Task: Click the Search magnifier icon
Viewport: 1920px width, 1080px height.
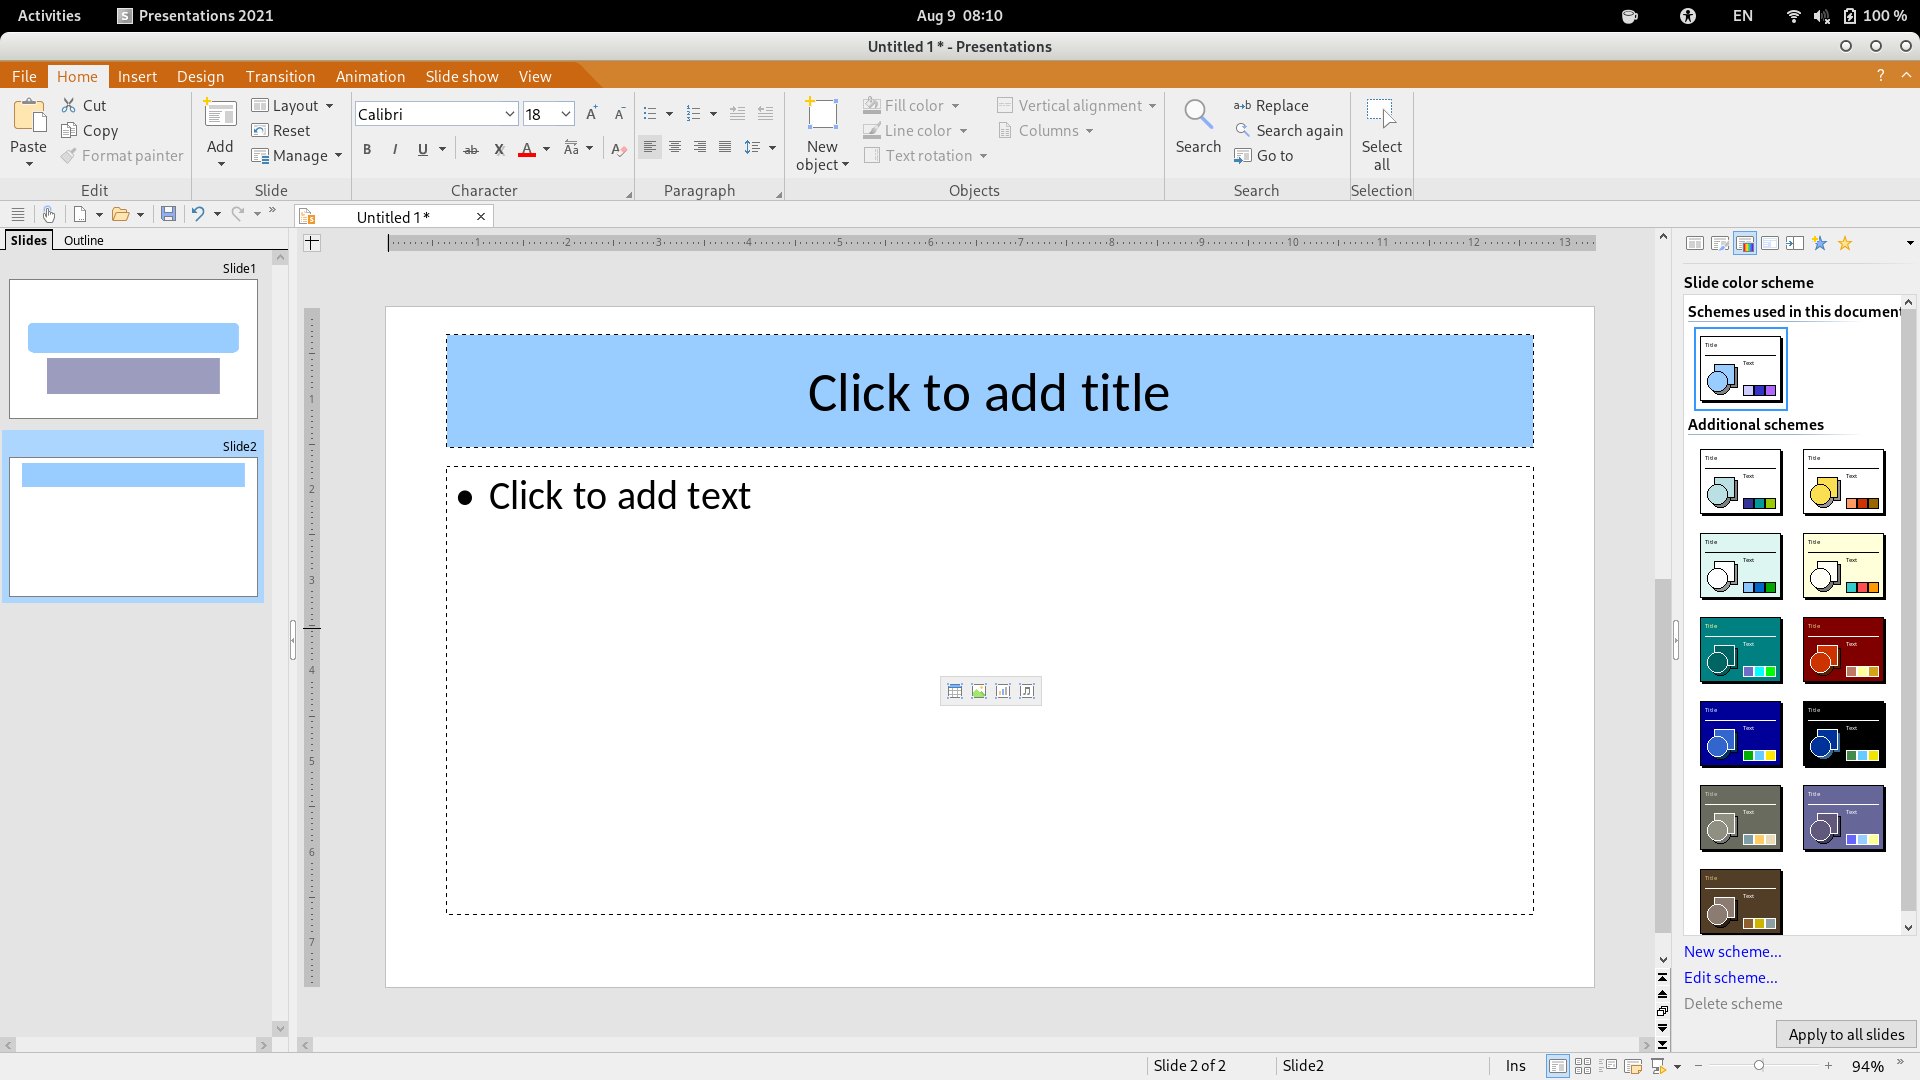Action: pyautogui.click(x=1197, y=115)
